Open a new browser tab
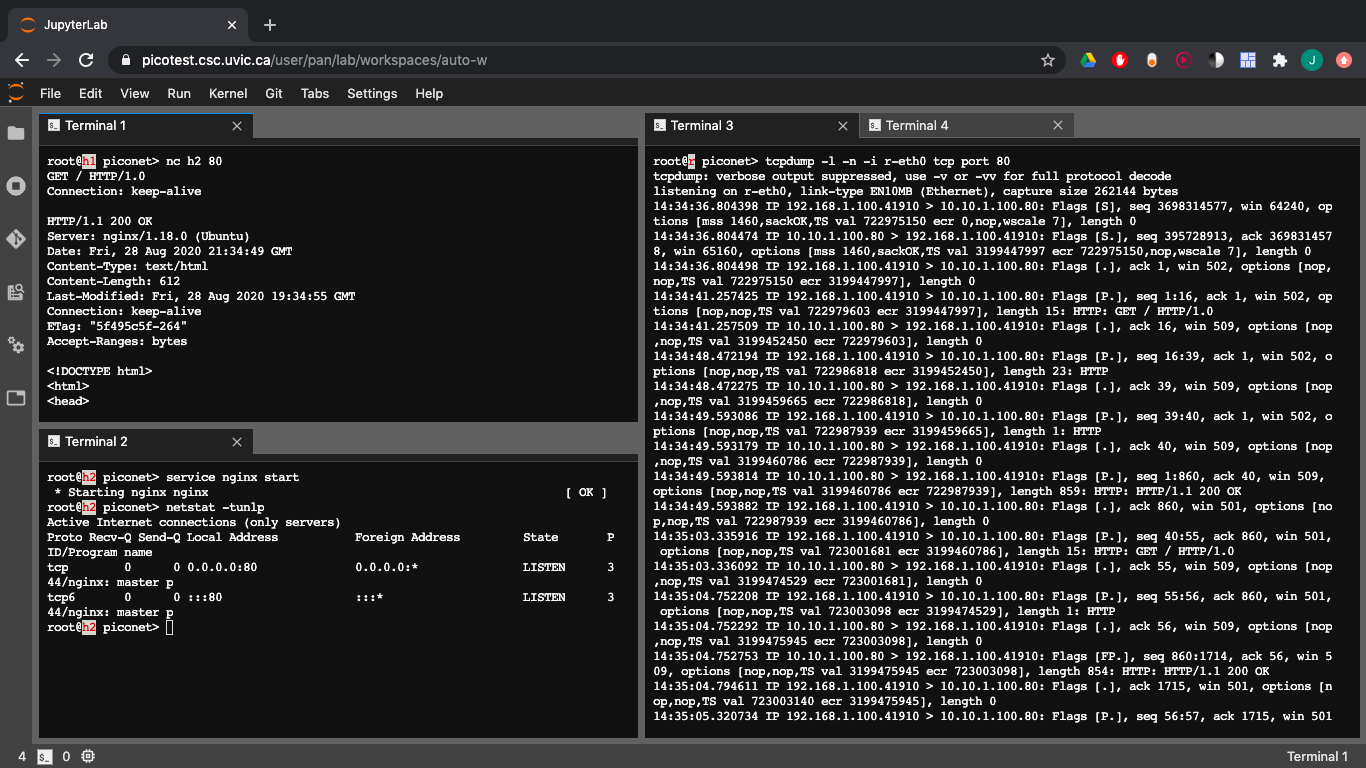 click(270, 25)
